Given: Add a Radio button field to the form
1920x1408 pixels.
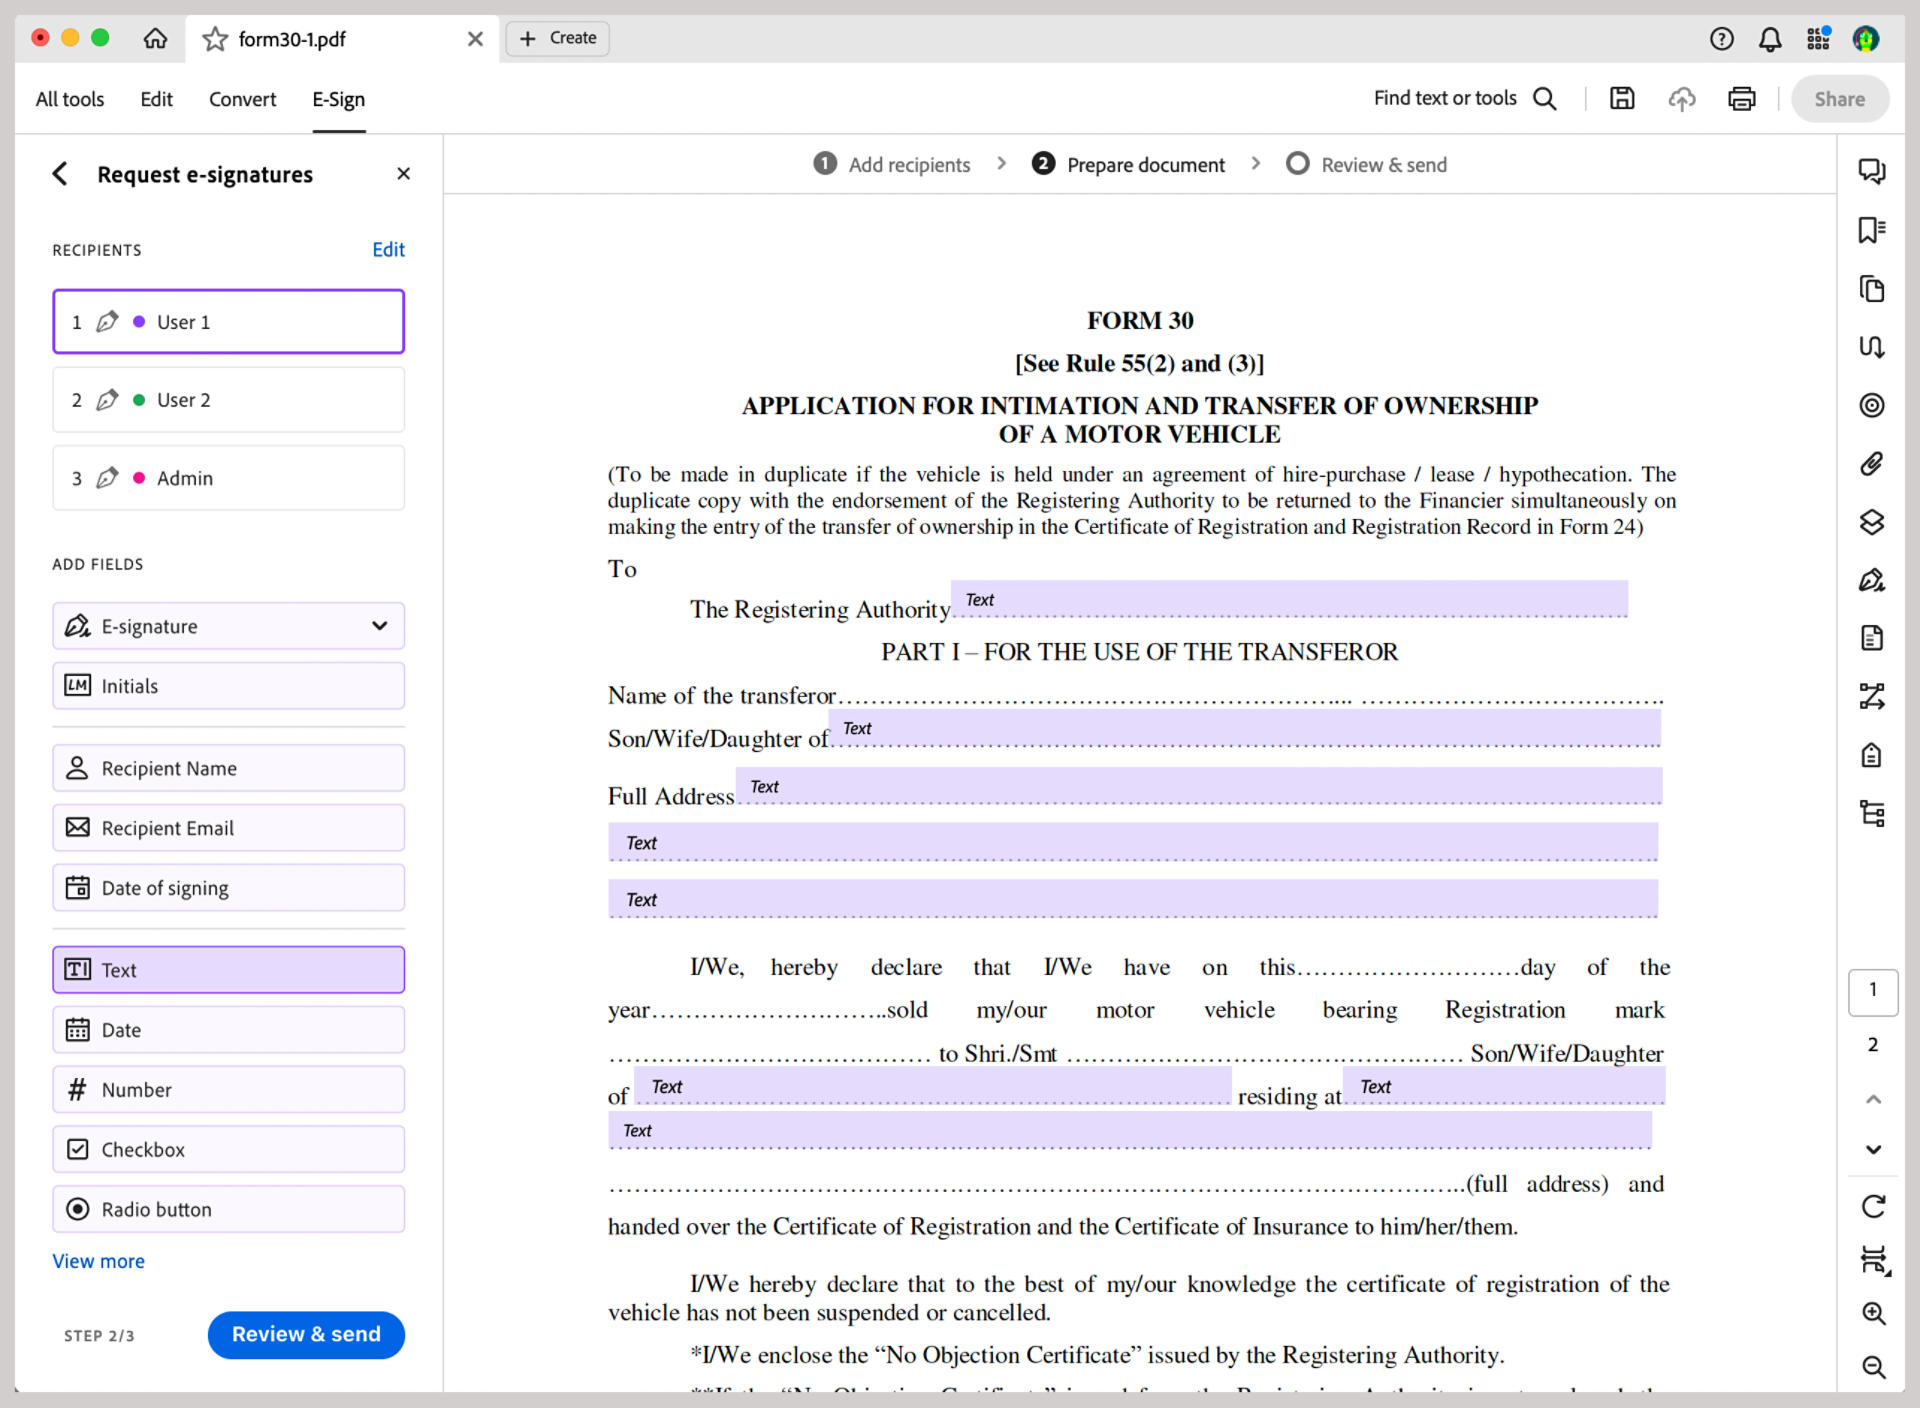Looking at the screenshot, I should [x=228, y=1209].
